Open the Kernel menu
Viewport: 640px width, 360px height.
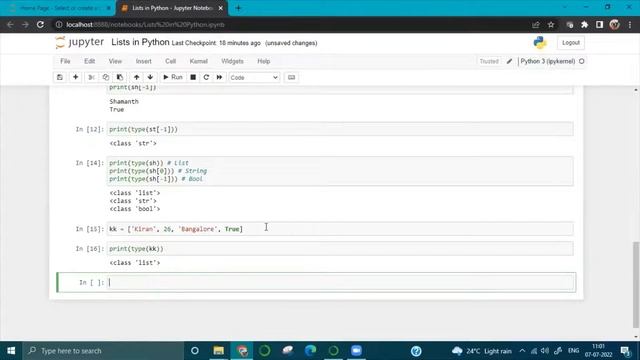coord(199,61)
